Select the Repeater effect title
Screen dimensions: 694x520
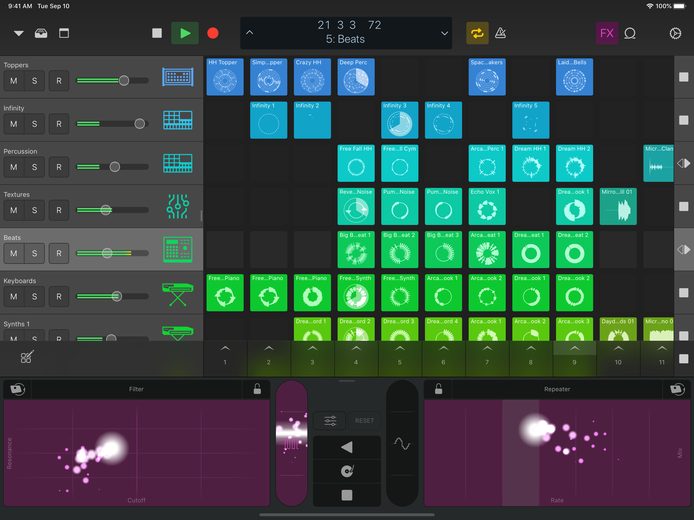(557, 389)
